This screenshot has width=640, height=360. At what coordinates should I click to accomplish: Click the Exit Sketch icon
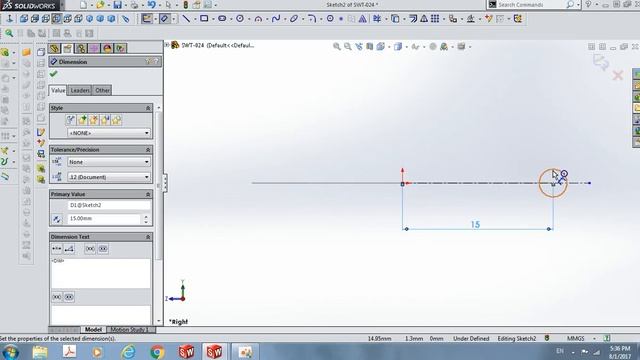coord(147,19)
